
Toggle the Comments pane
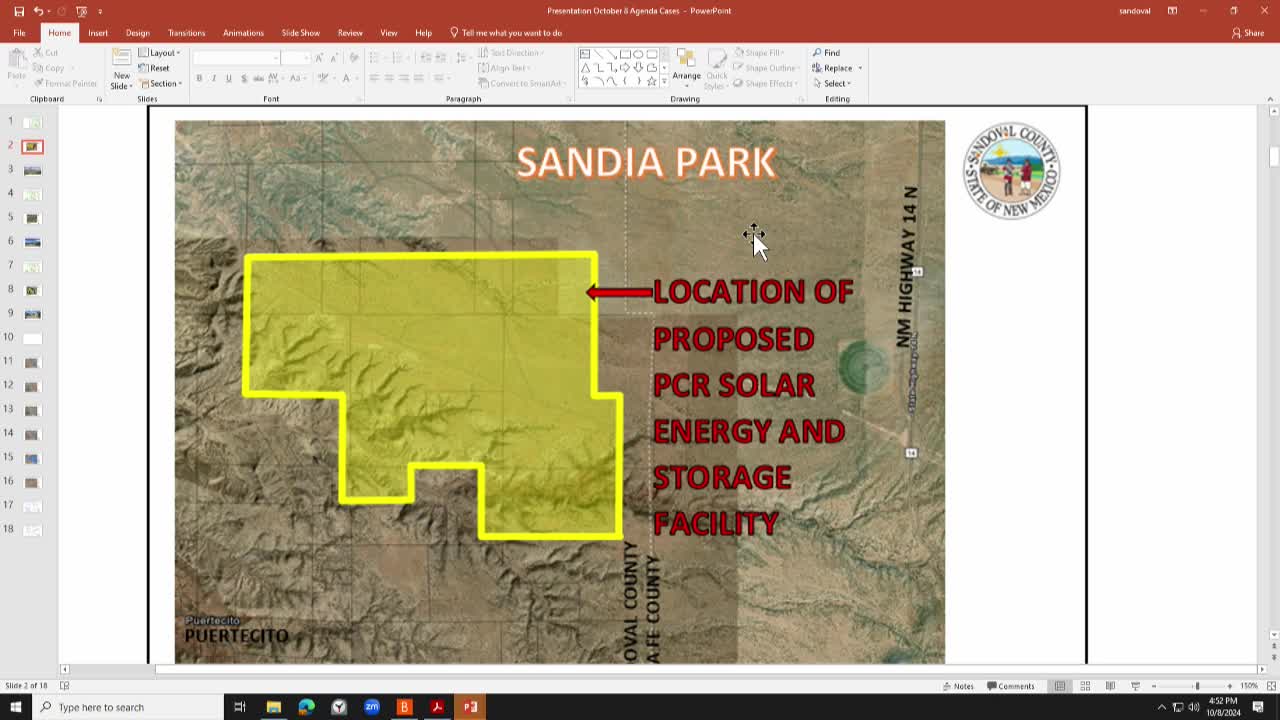pos(1011,686)
